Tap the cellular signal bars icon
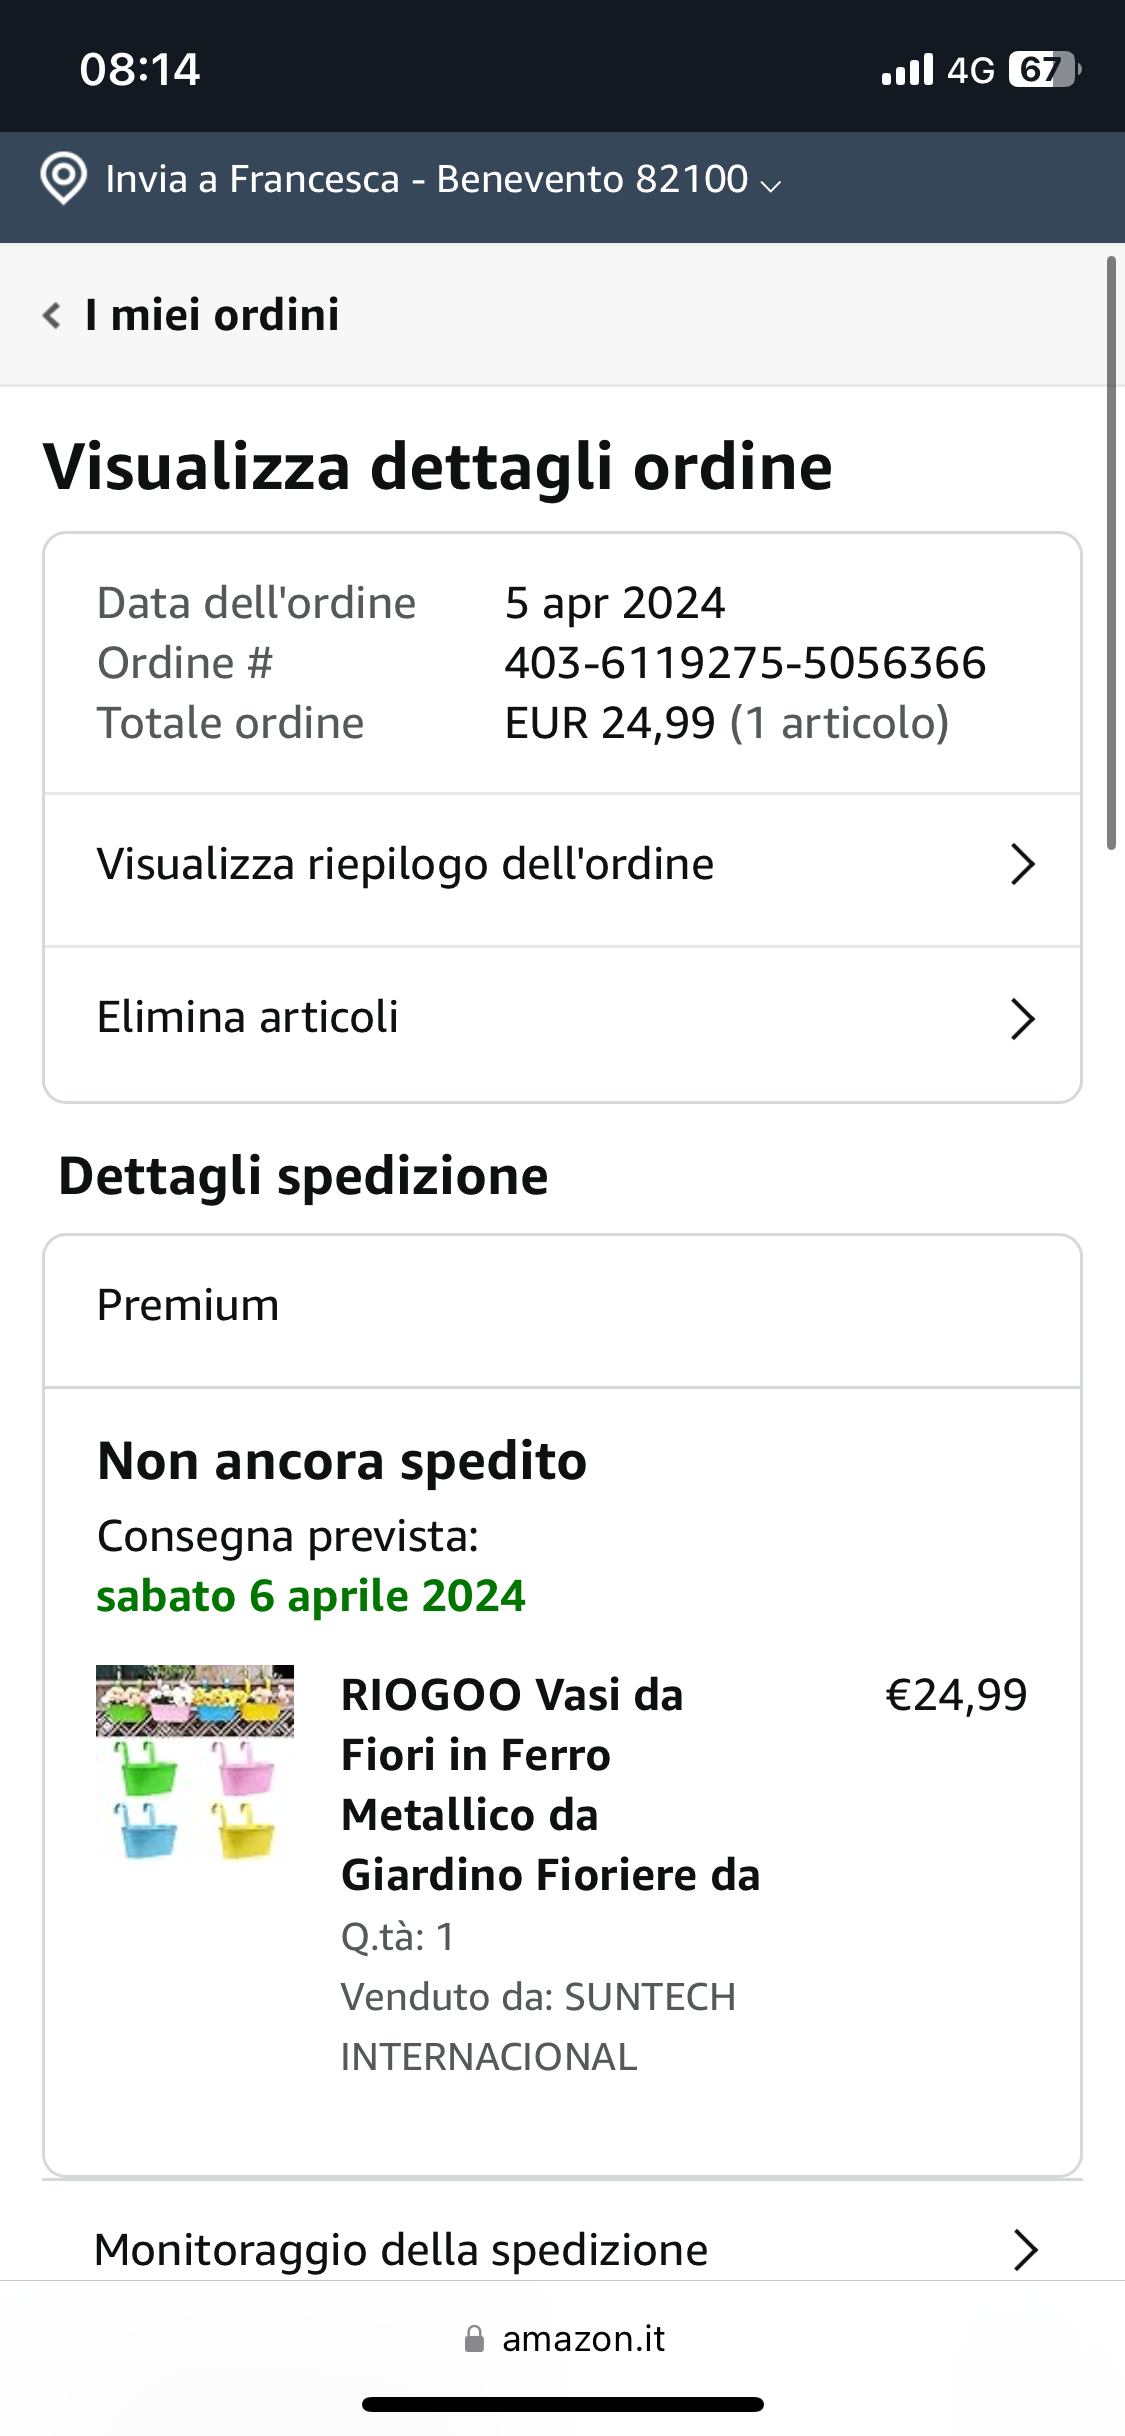Viewport: 1125px width, 2436px height. coord(907,70)
